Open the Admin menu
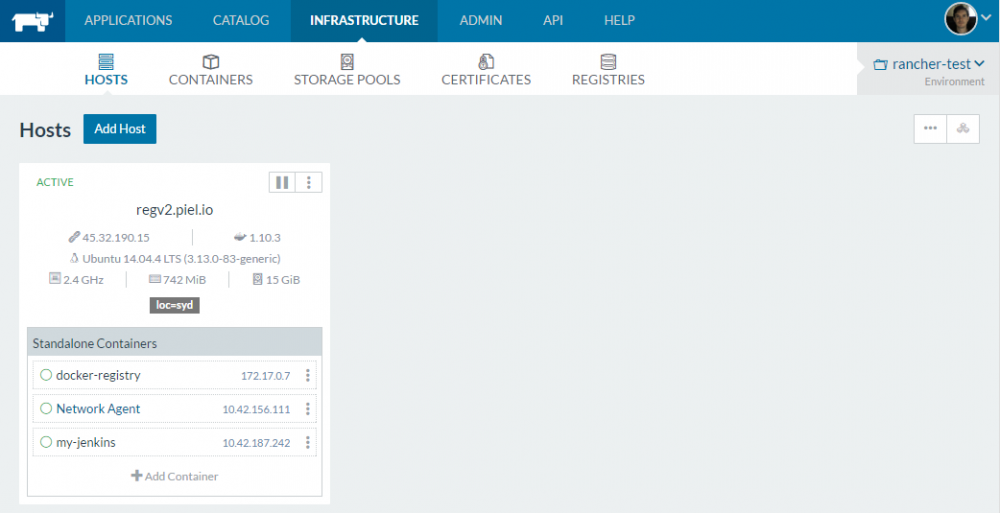The image size is (1000, 513). [481, 20]
